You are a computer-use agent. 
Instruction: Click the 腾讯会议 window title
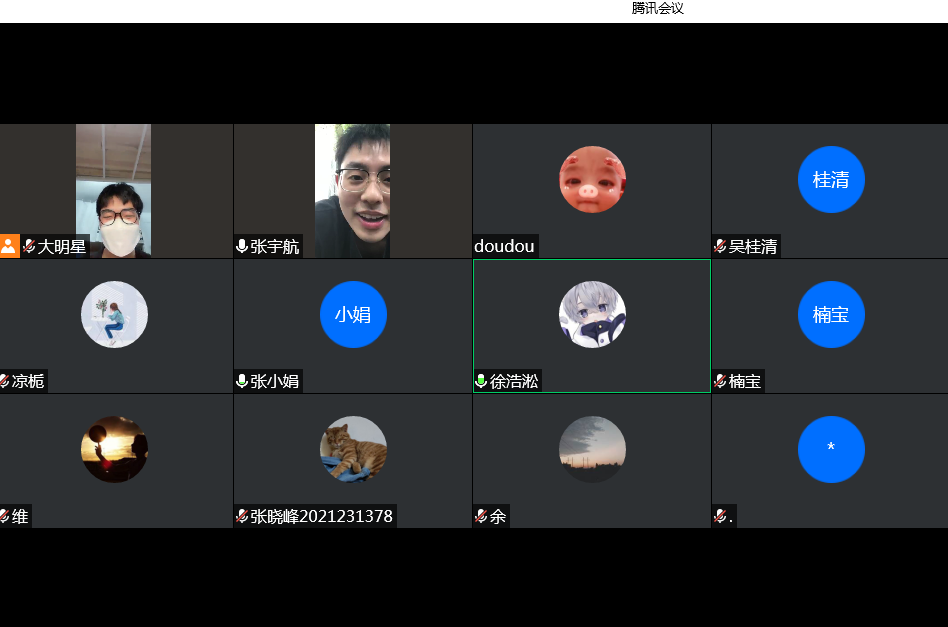point(657,9)
